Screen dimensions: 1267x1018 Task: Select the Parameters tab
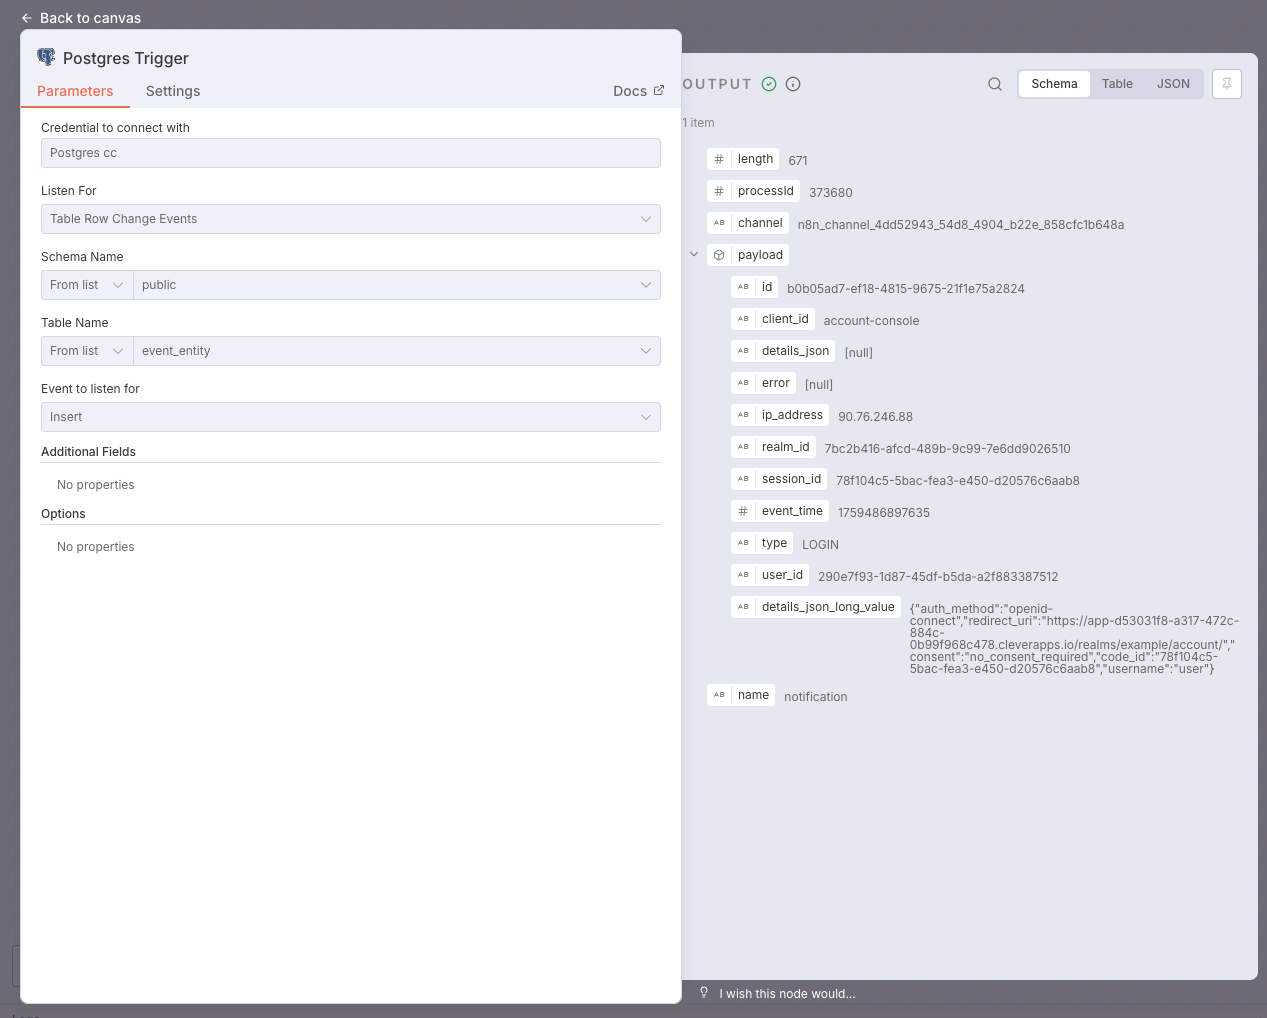[x=75, y=91]
